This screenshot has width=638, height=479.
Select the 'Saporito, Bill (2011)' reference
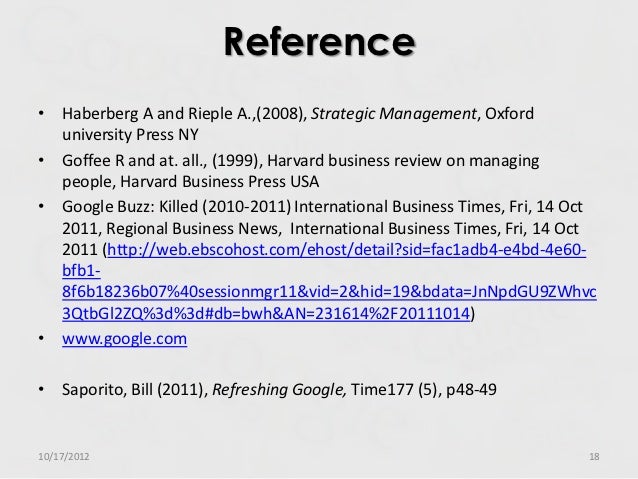pos(279,389)
